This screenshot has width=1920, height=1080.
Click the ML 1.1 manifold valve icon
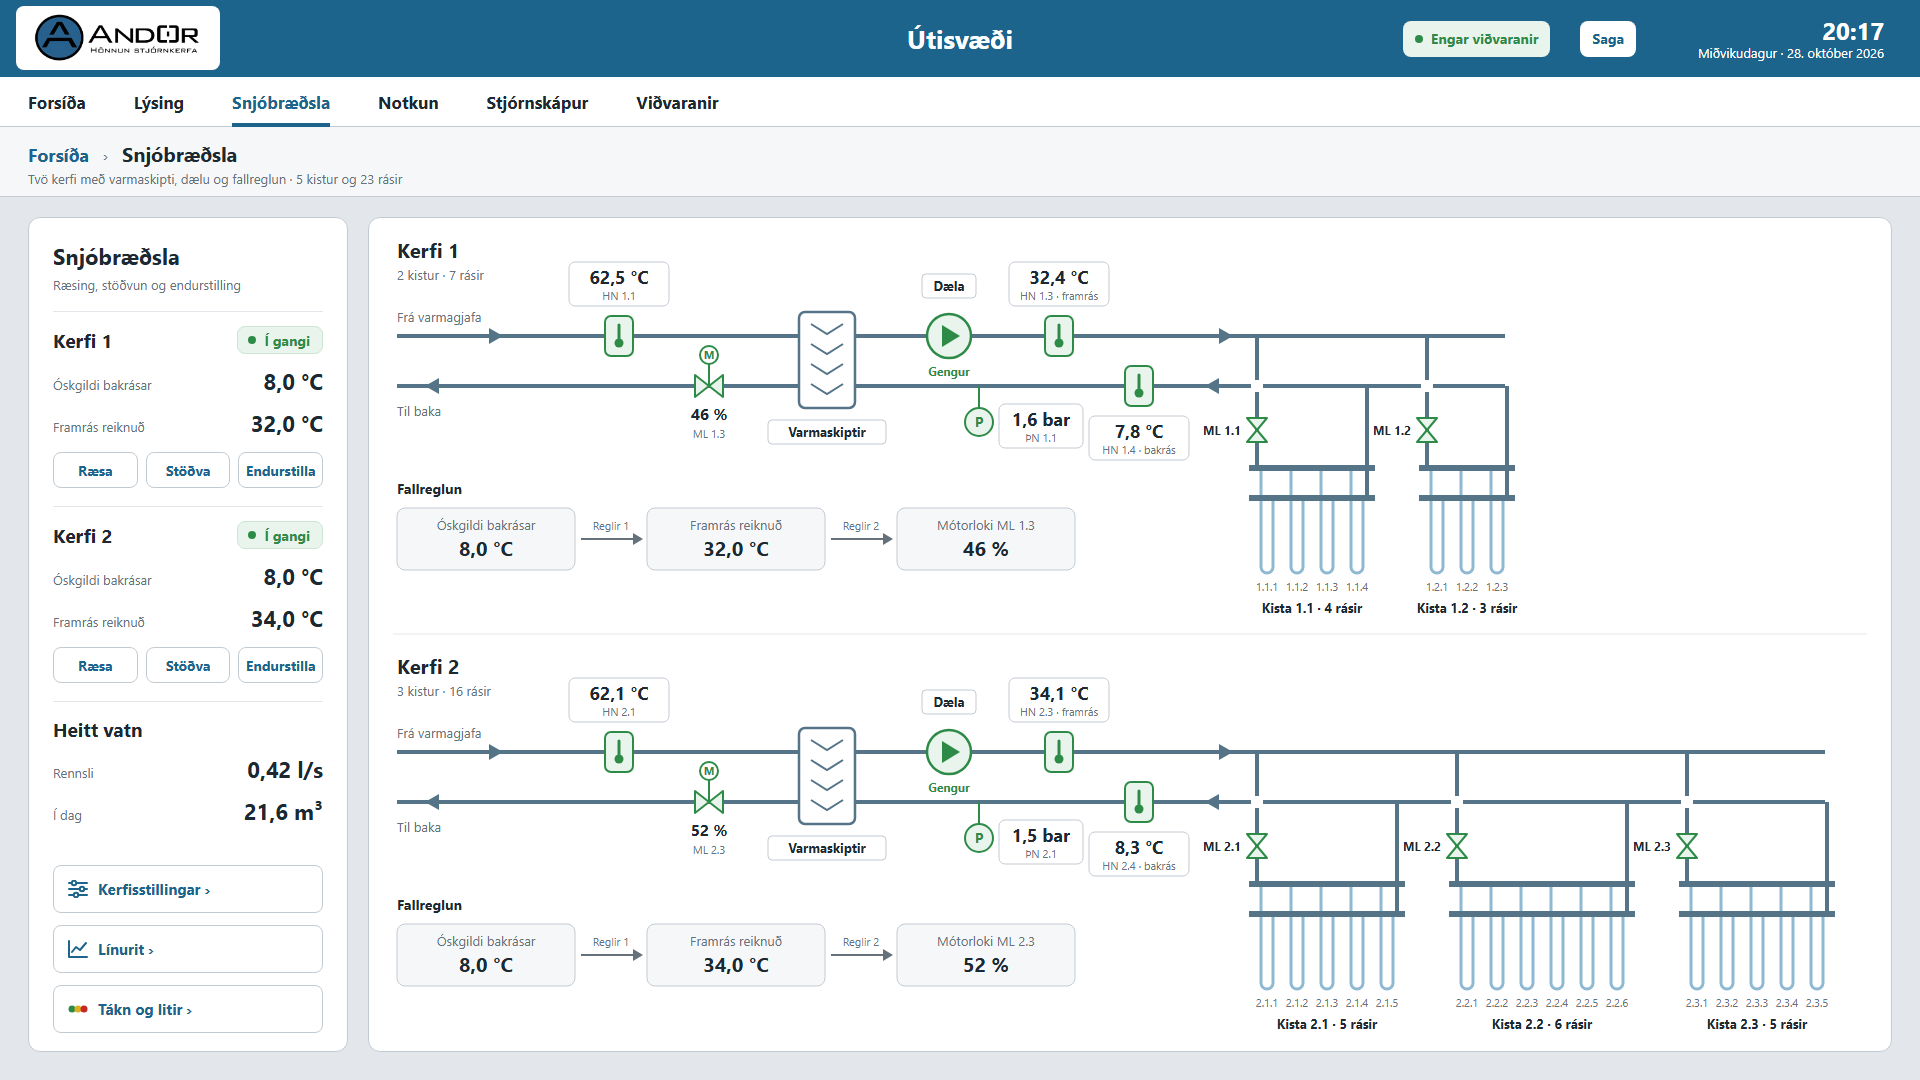[1257, 430]
